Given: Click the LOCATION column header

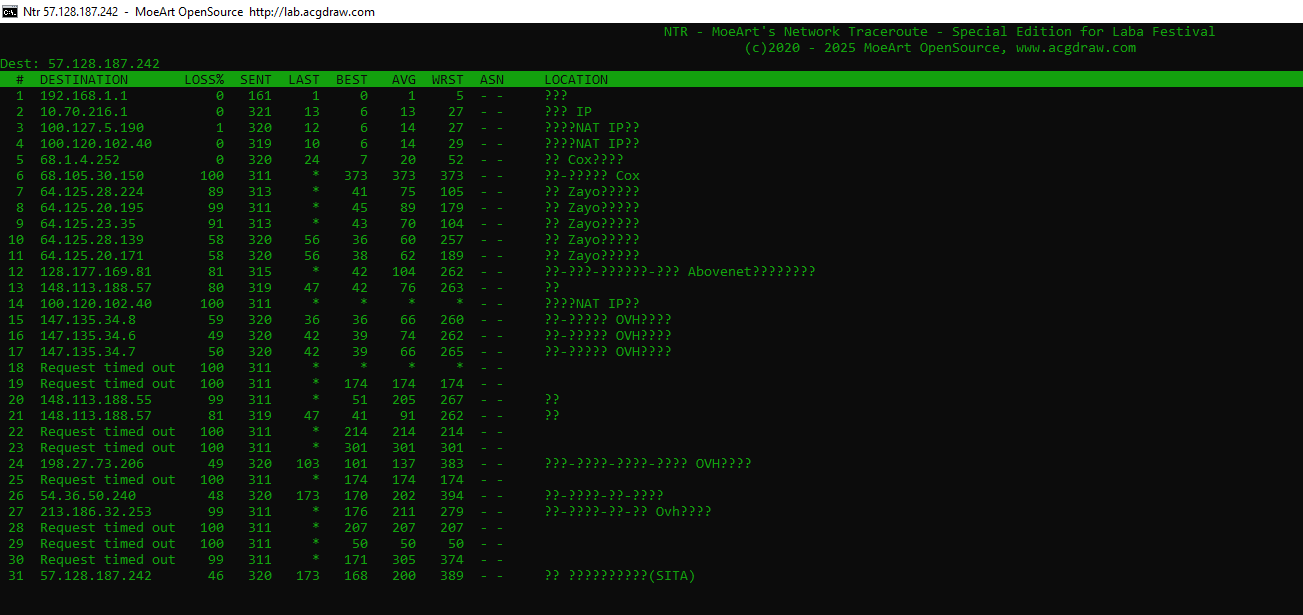Looking at the screenshot, I should pos(576,80).
